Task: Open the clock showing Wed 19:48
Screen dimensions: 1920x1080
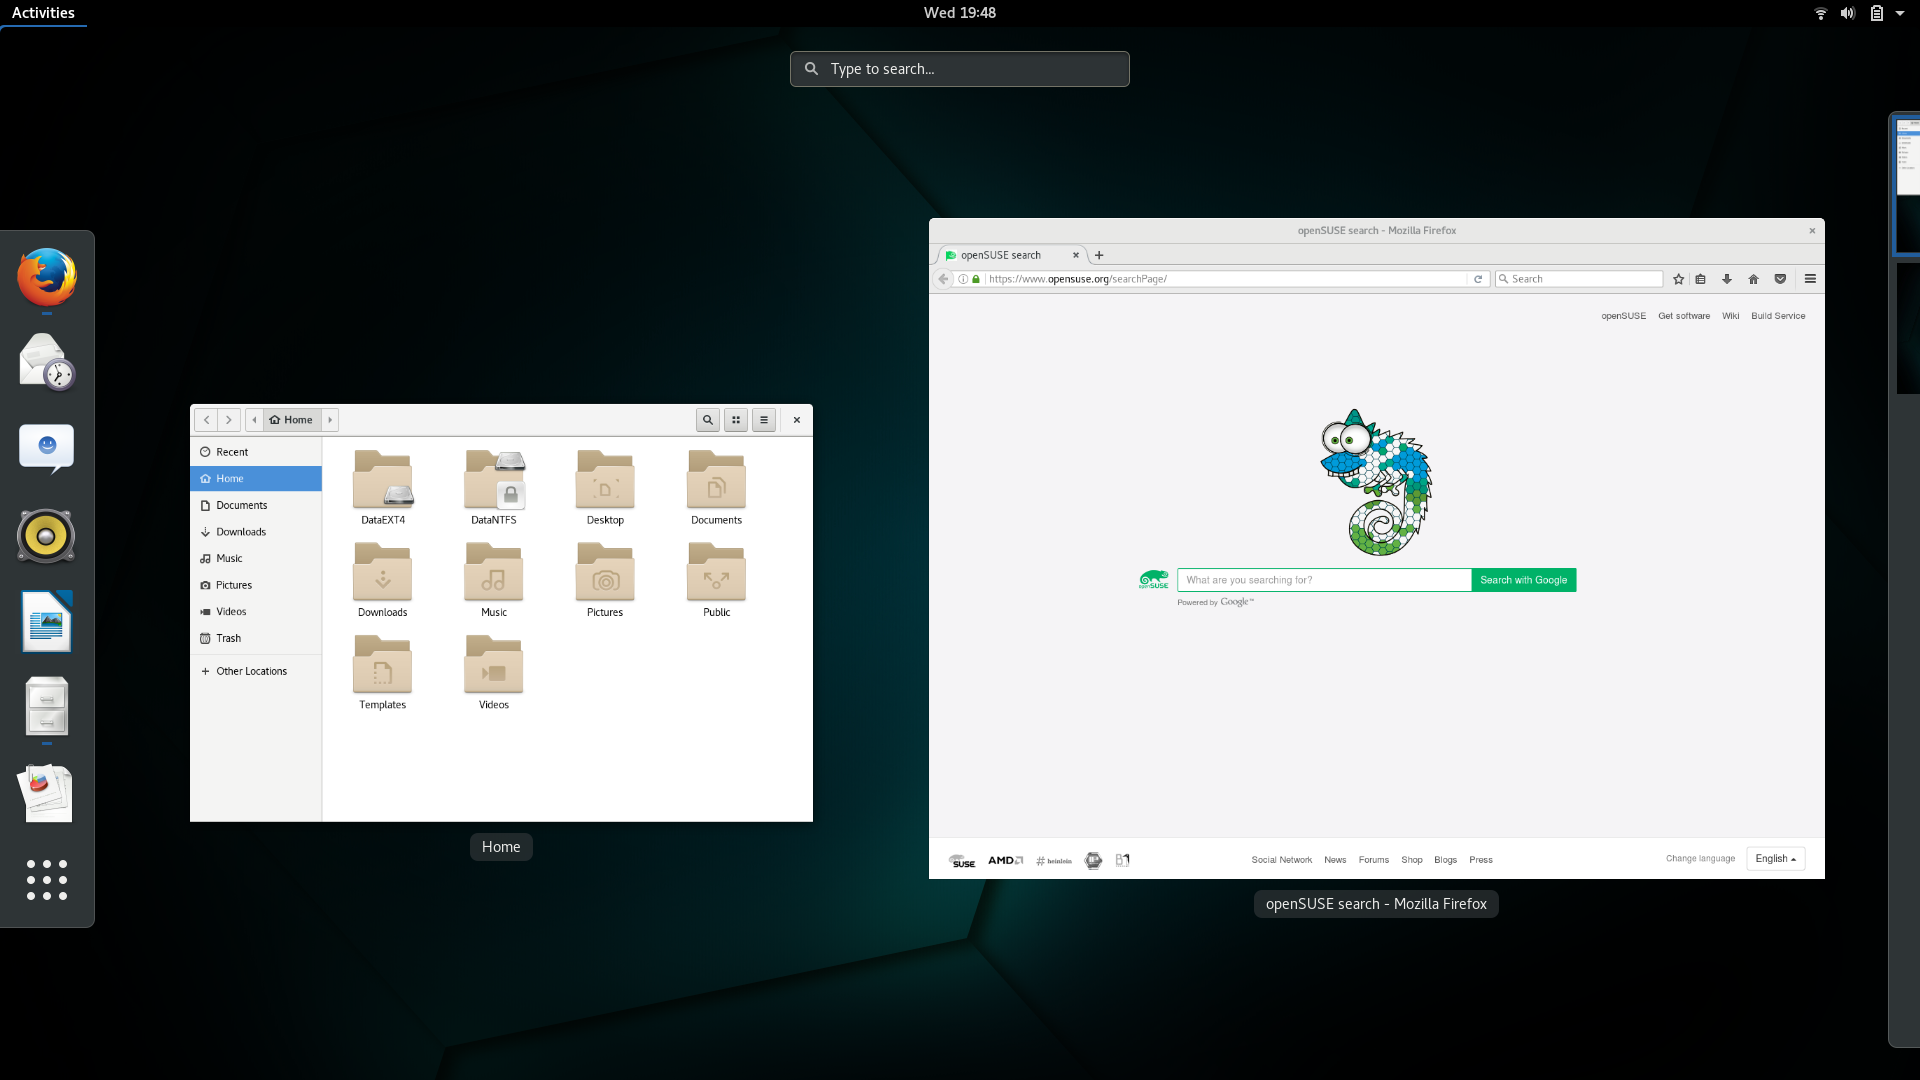Action: [959, 13]
